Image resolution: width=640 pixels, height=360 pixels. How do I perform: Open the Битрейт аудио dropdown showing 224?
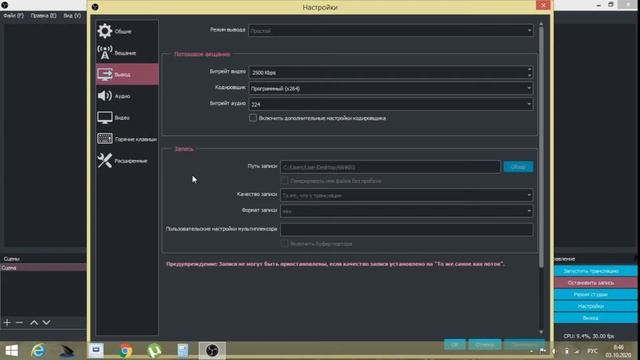[x=391, y=104]
